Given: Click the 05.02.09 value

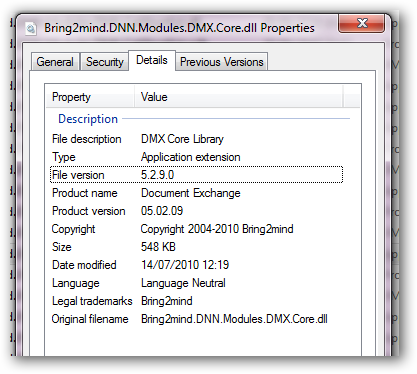Looking at the screenshot, I should 162,211.
